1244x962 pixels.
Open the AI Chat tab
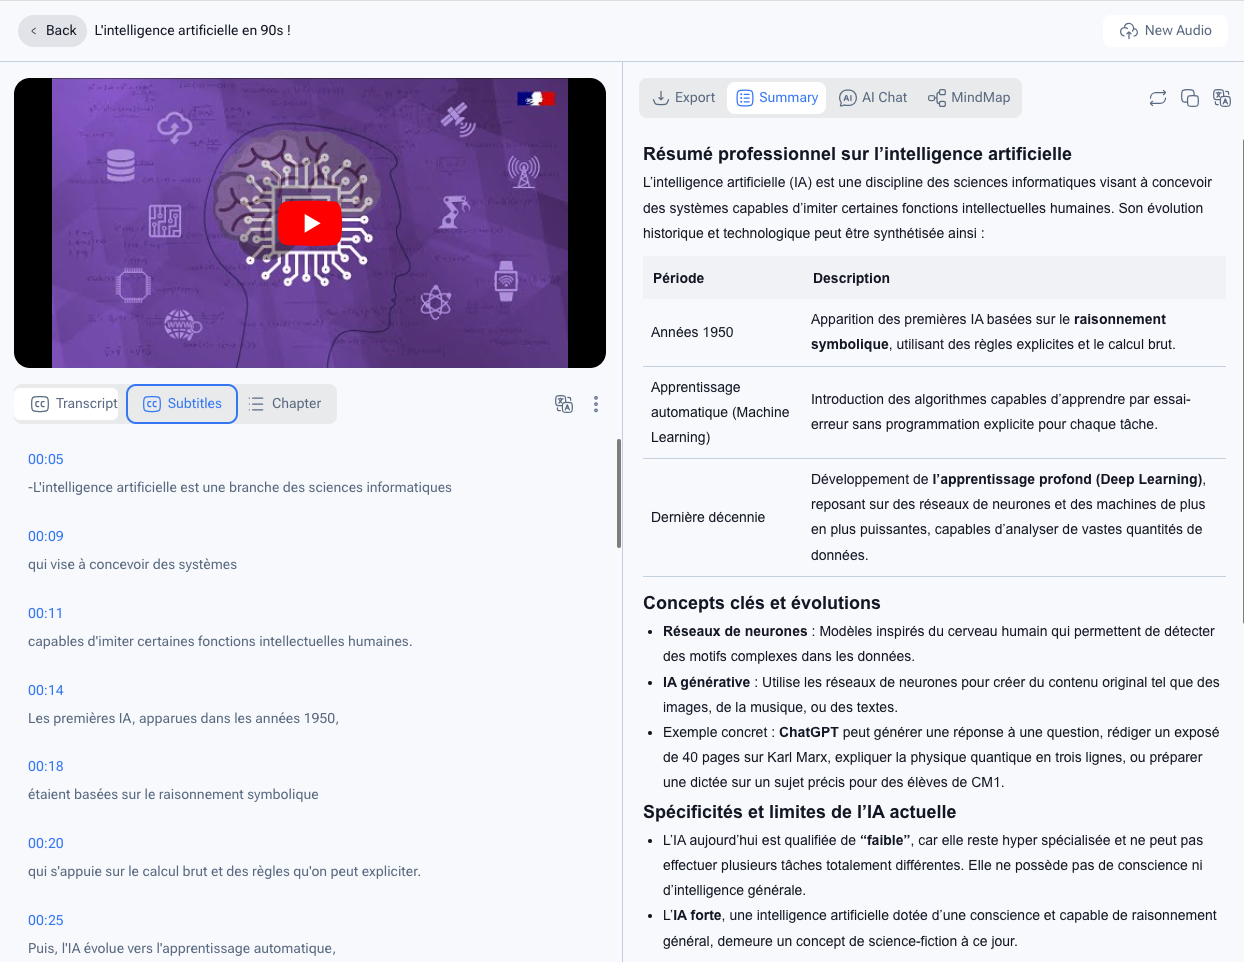[873, 97]
